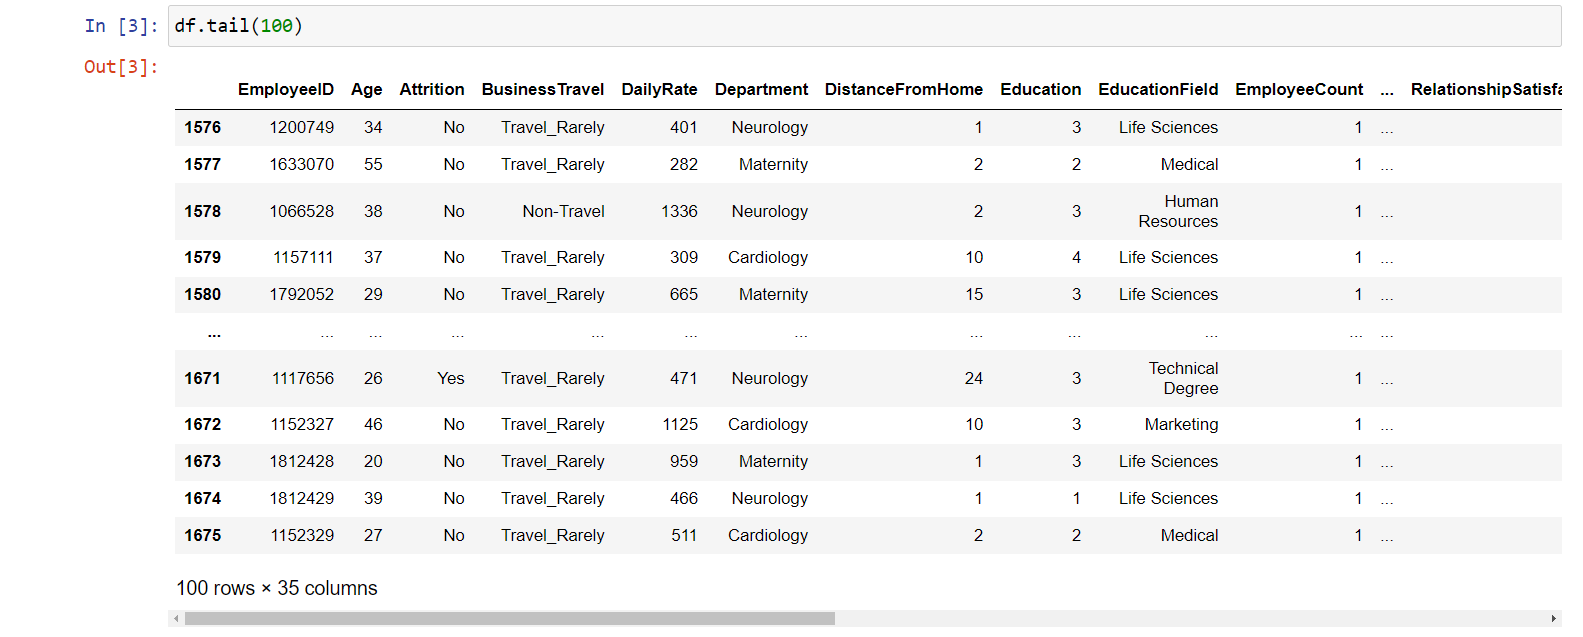This screenshot has height=637, width=1583.
Task: Click the In [3] input prompt label
Action: tap(121, 26)
